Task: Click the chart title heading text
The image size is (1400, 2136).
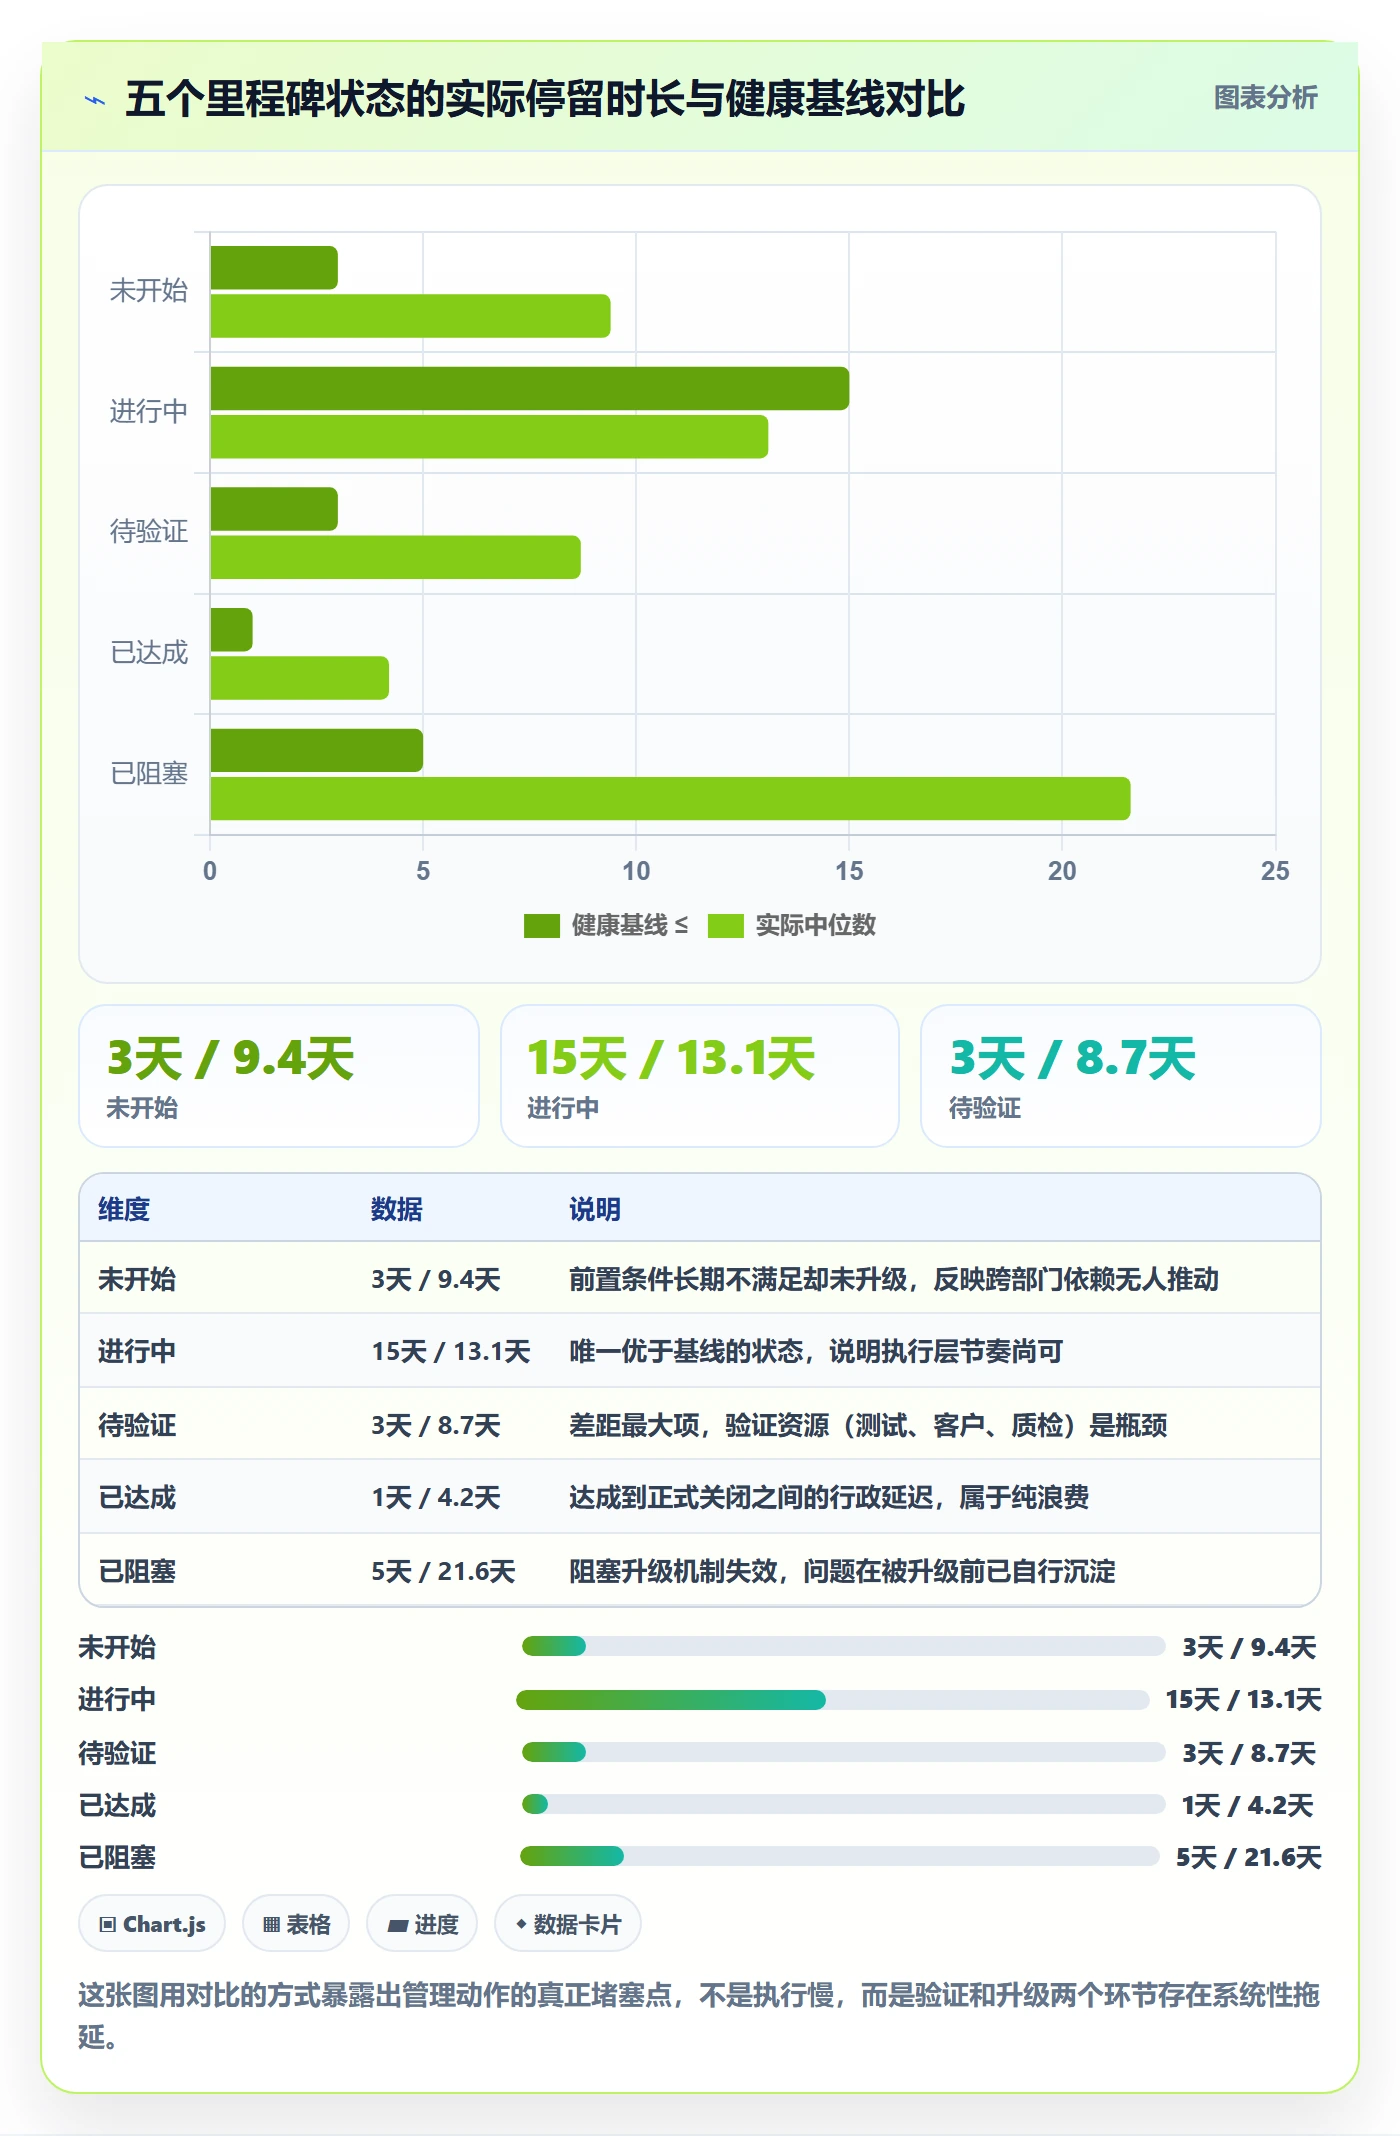Action: (545, 98)
